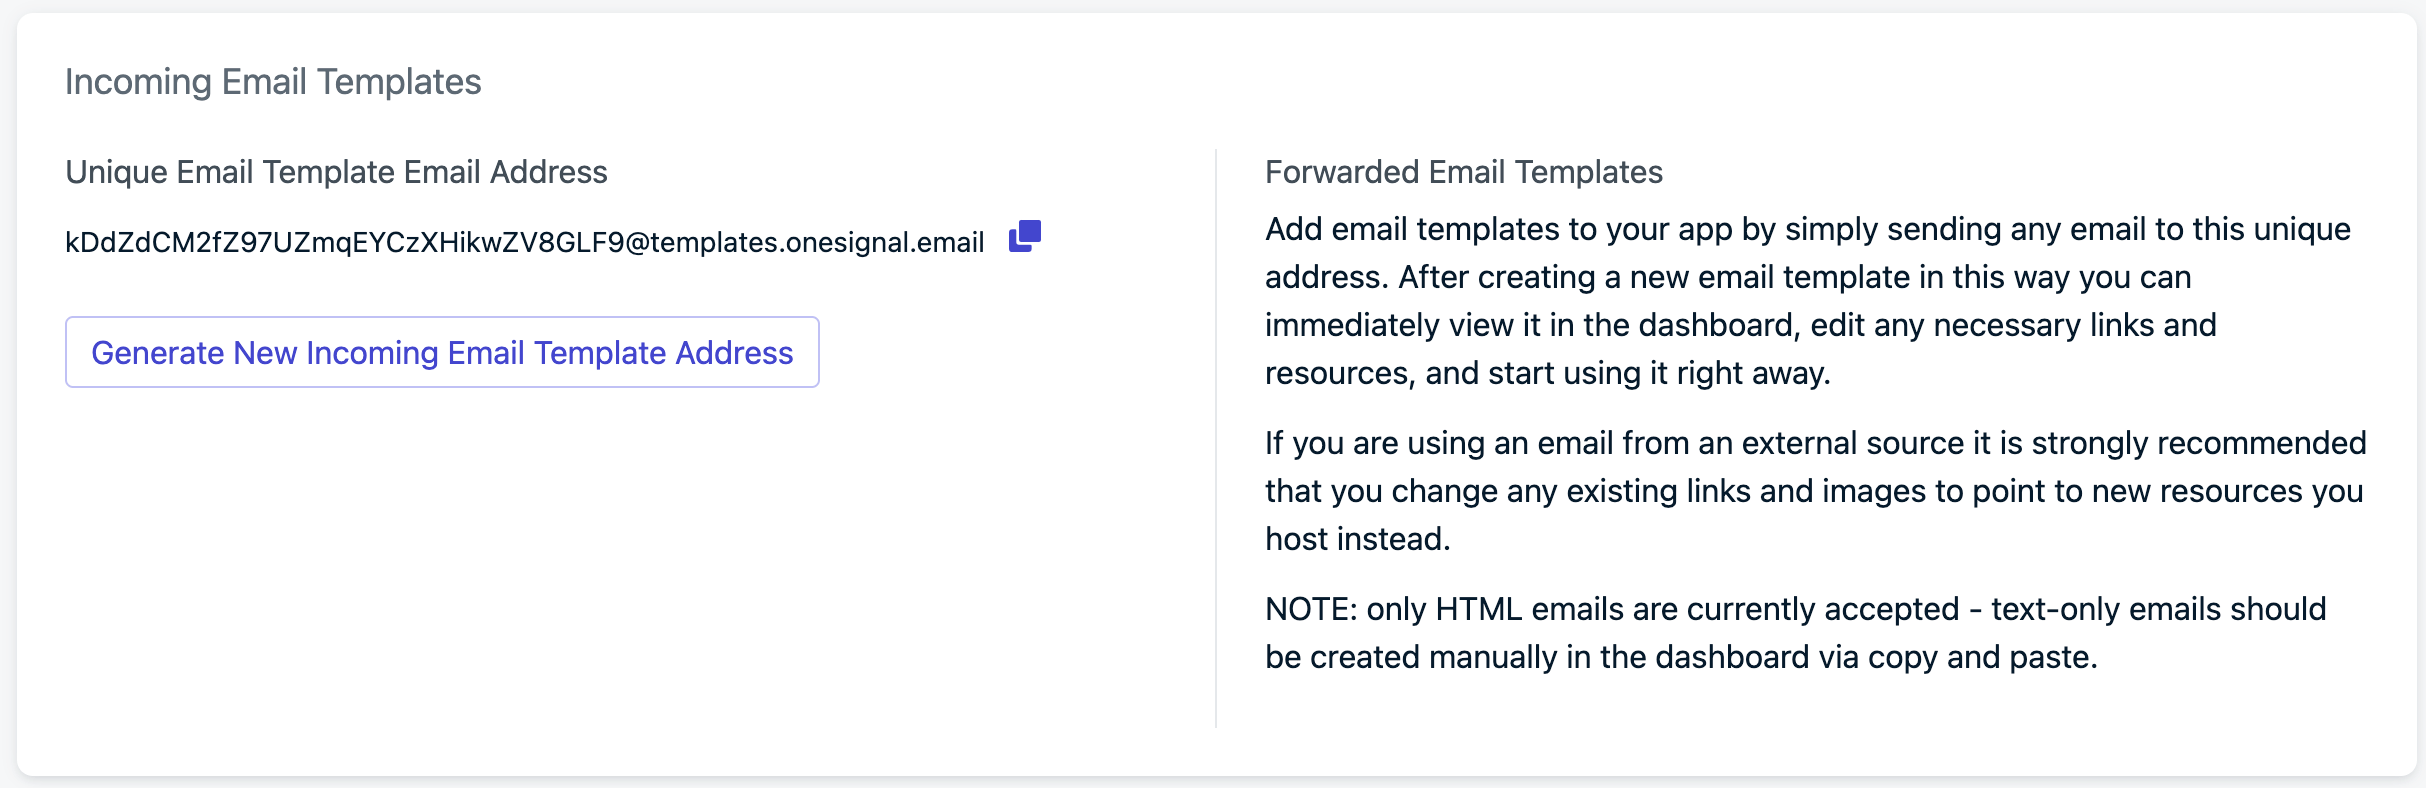Click the phrase 'text-only emails should' in the note
Viewport: 2426px width, 788px height.
pyautogui.click(x=2159, y=609)
